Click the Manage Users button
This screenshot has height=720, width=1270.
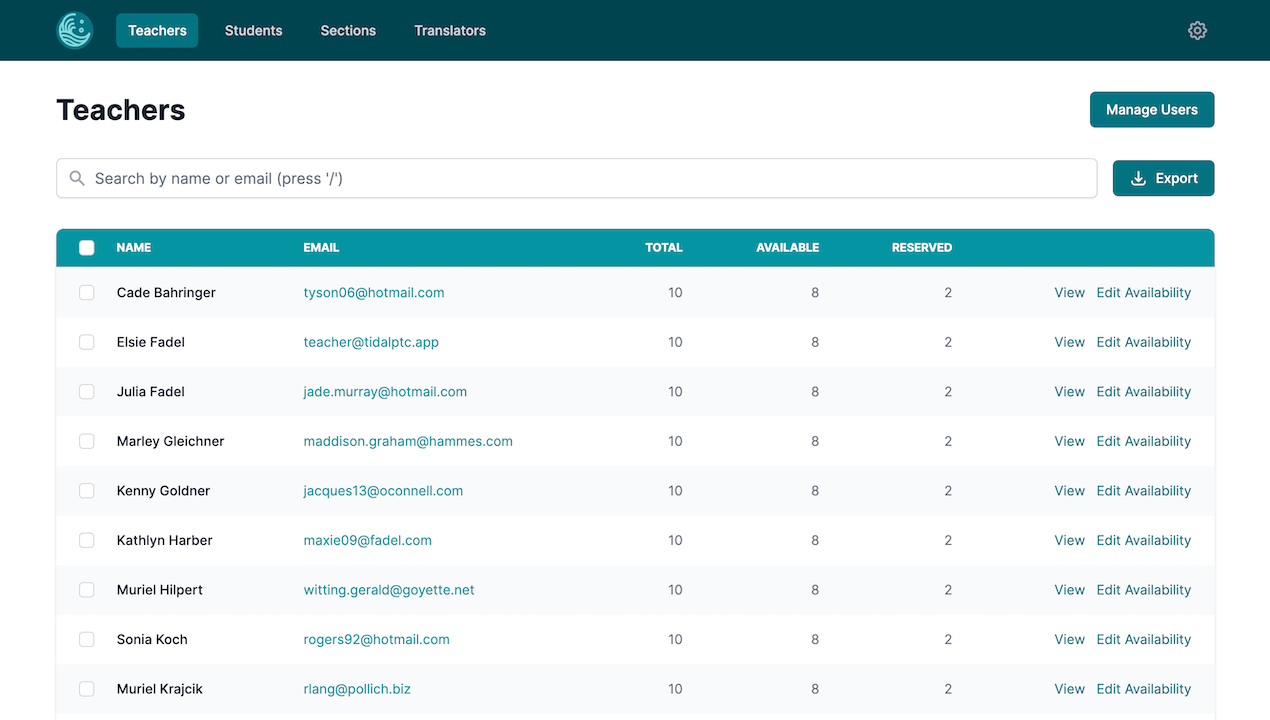1152,110
